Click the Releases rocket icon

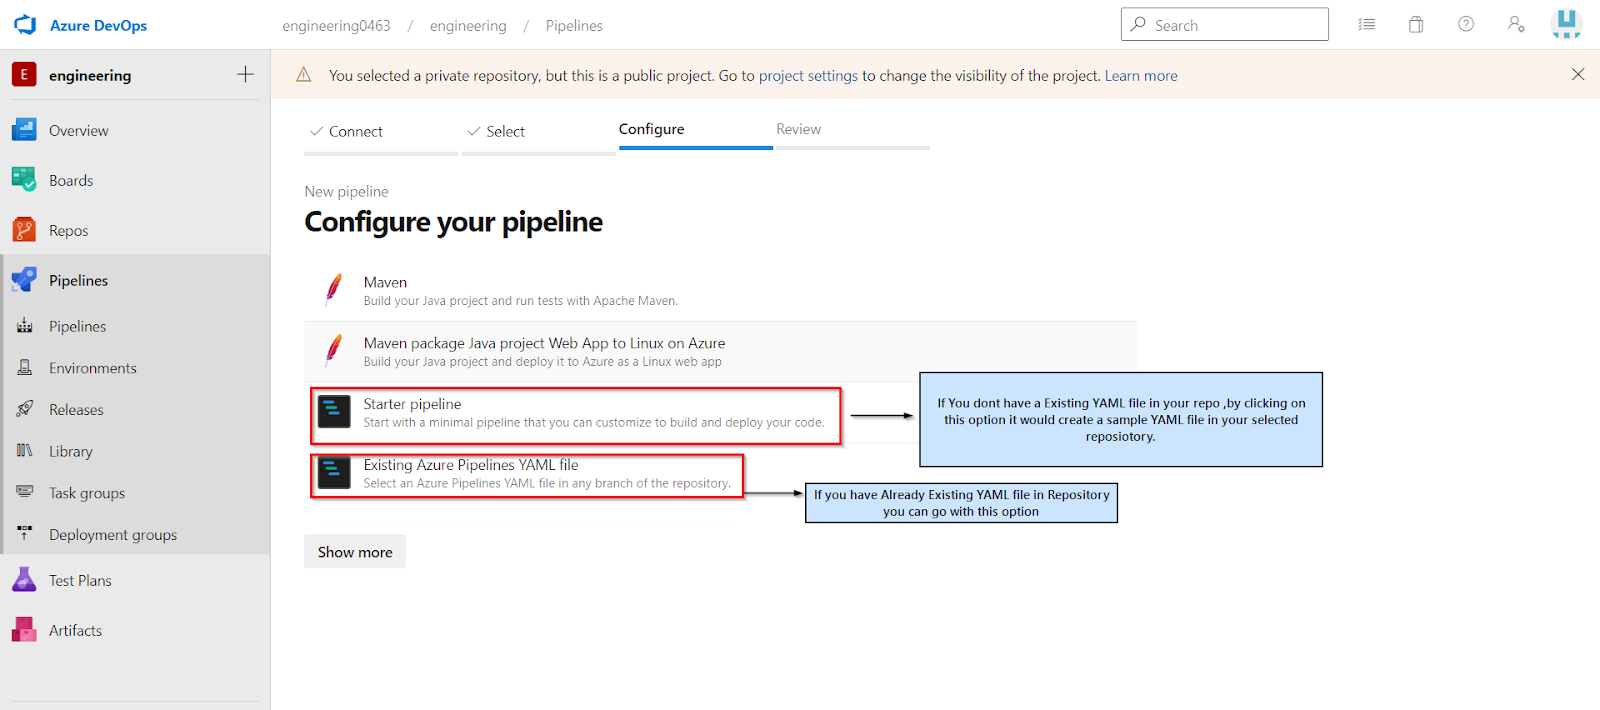[25, 410]
